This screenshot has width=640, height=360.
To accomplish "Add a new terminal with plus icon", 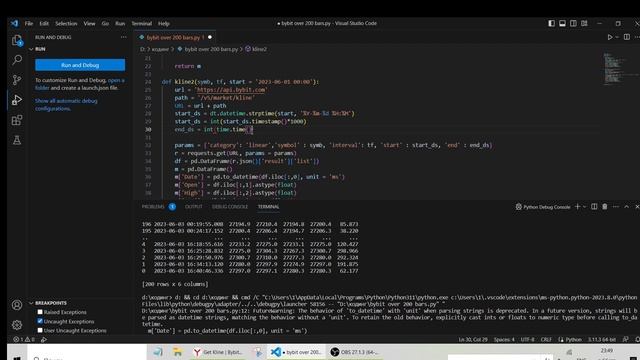I will pos(578,207).
